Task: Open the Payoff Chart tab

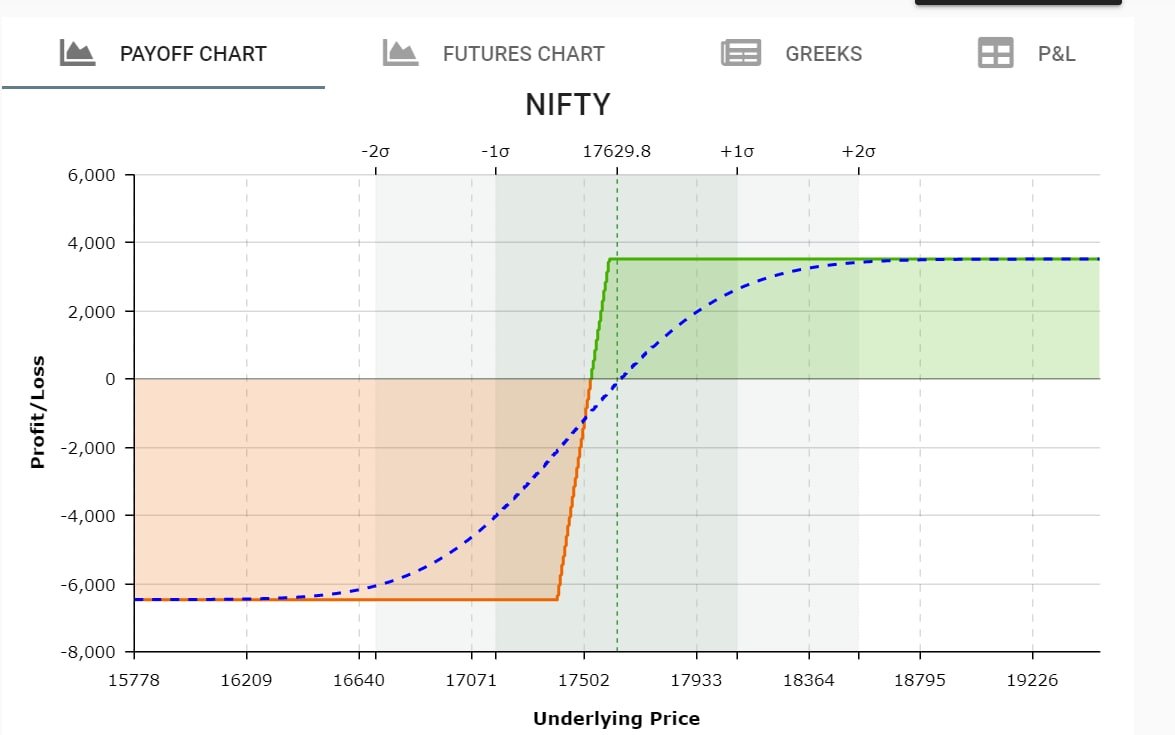Action: coord(163,54)
